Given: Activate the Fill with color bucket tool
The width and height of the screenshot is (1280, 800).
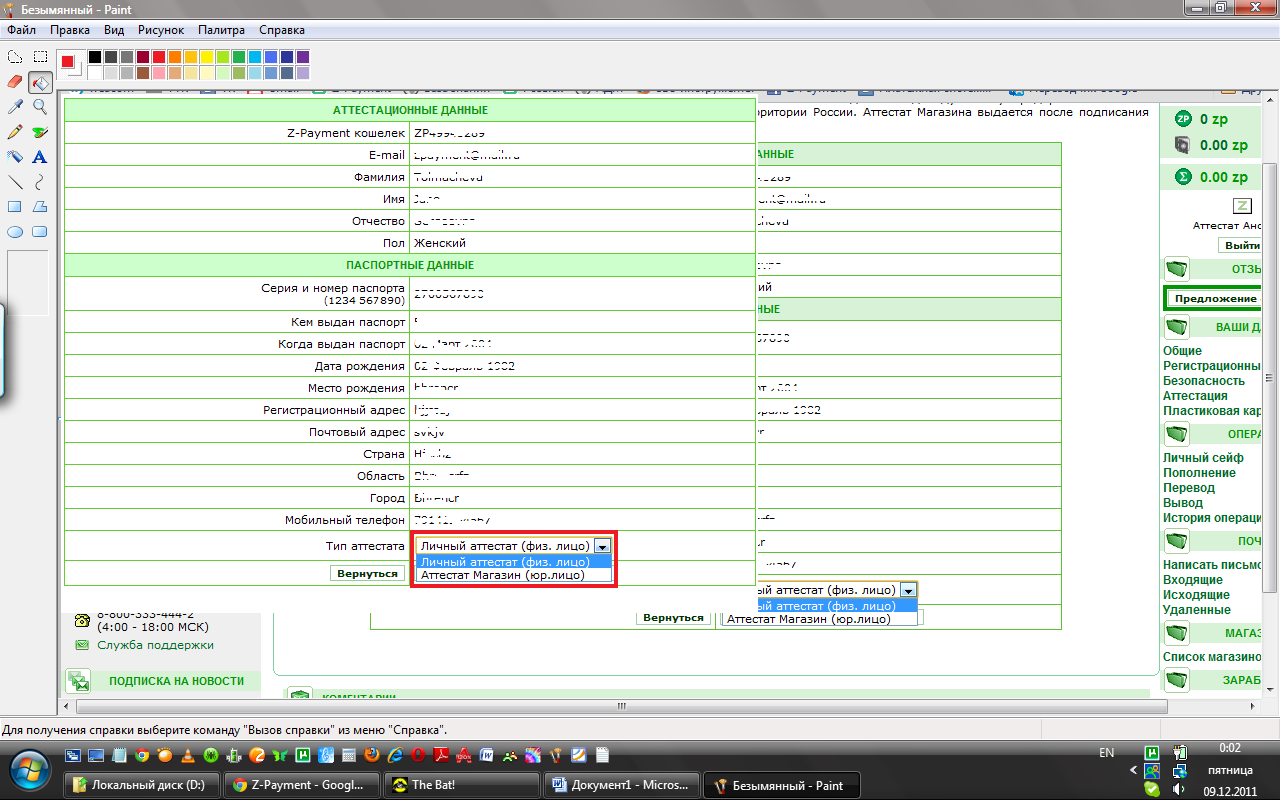Looking at the screenshot, I should [x=40, y=82].
